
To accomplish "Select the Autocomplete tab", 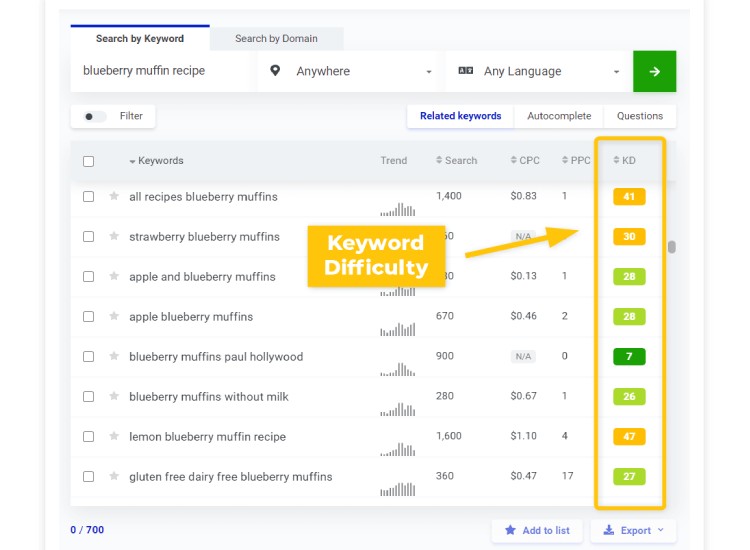I will pyautogui.click(x=559, y=116).
